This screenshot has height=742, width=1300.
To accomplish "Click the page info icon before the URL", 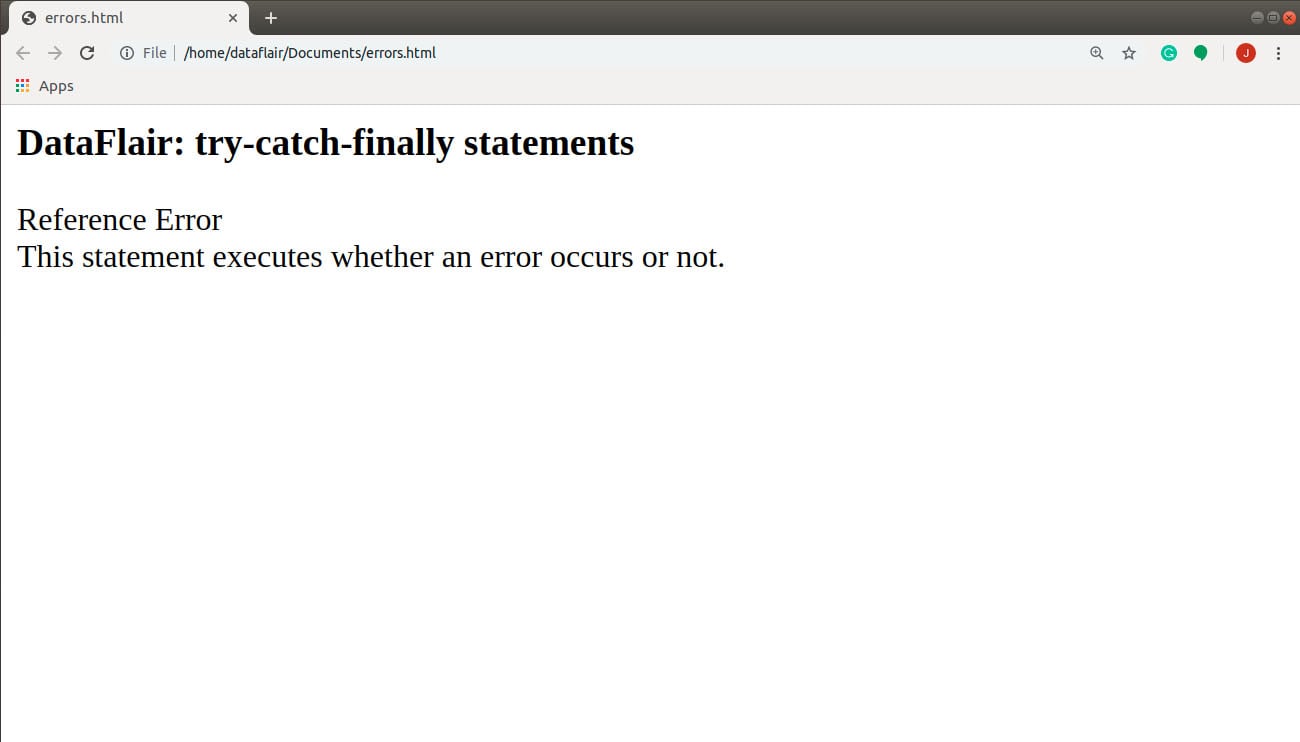I will (x=126, y=53).
